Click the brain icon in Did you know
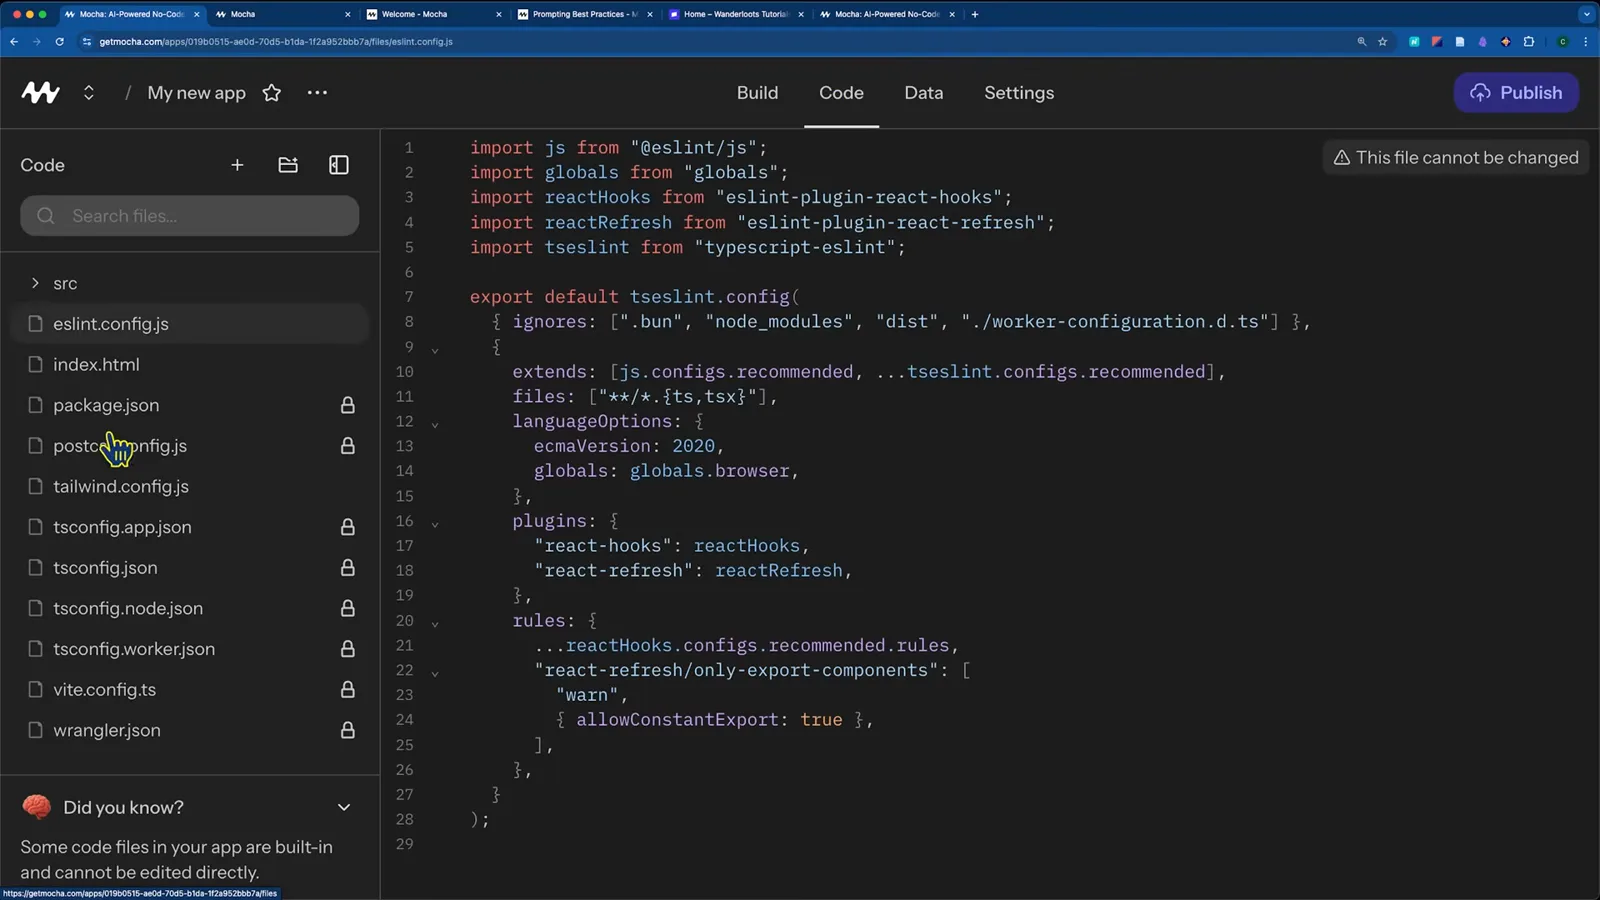 [37, 806]
